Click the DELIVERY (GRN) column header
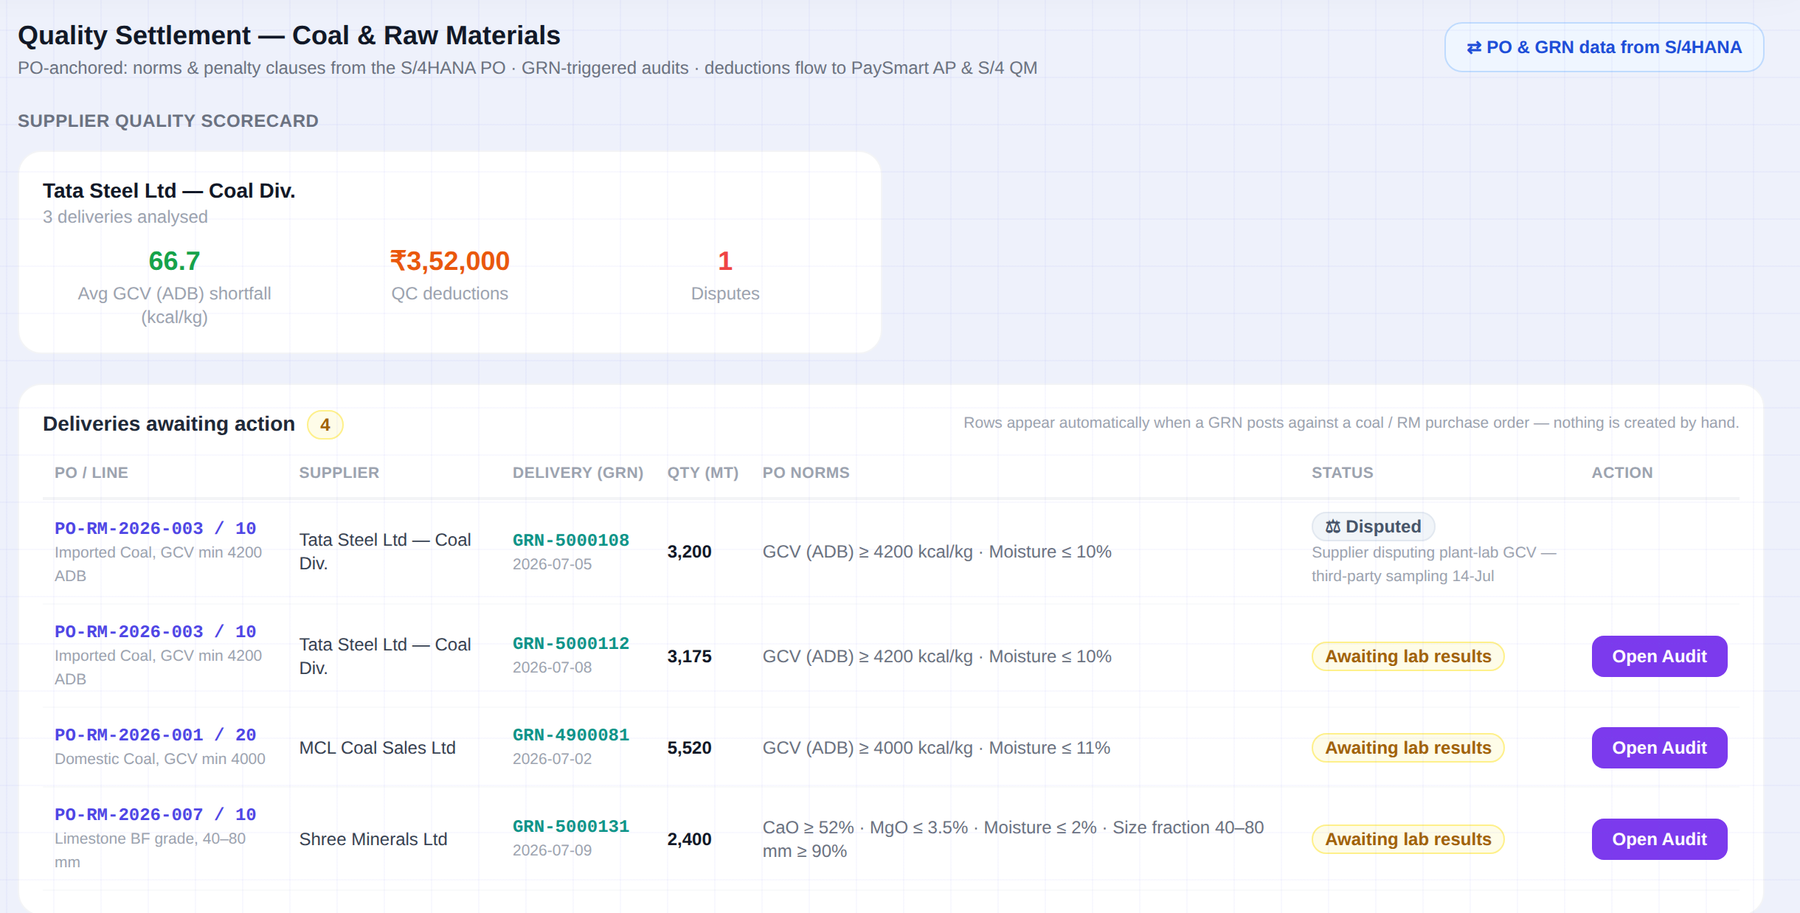 coord(578,473)
